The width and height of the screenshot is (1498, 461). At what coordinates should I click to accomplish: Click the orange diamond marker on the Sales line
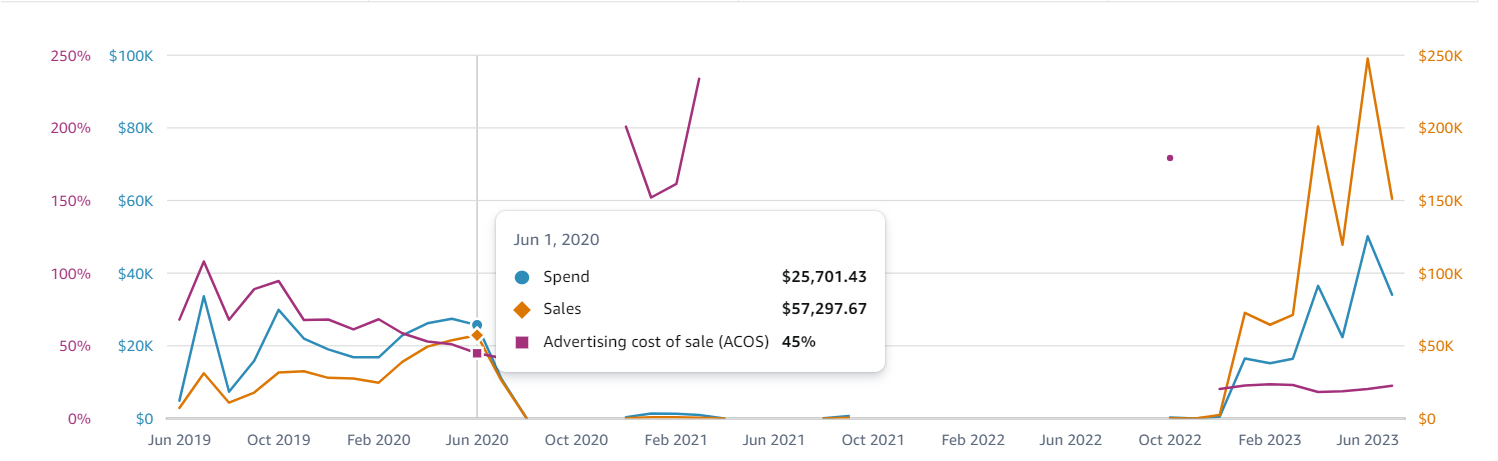pos(477,335)
